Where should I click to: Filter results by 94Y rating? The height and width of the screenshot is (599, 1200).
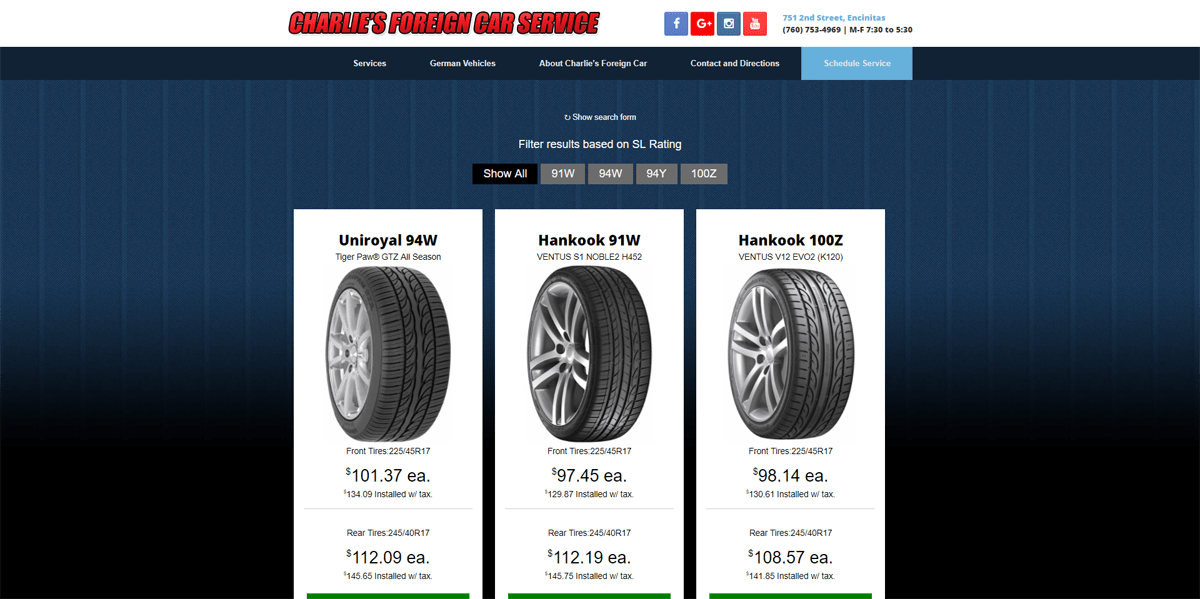(656, 174)
